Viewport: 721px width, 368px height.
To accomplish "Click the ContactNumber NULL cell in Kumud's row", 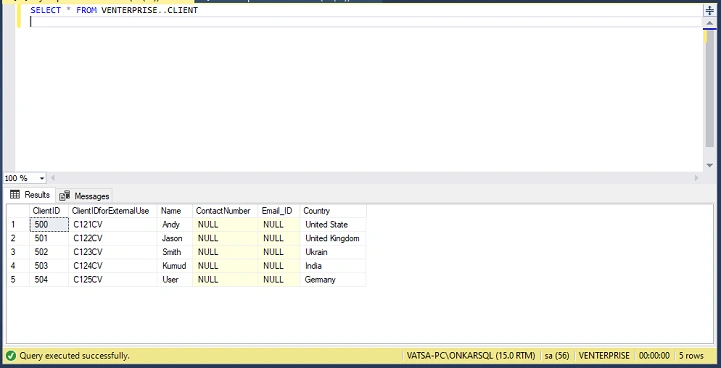I will pos(225,266).
